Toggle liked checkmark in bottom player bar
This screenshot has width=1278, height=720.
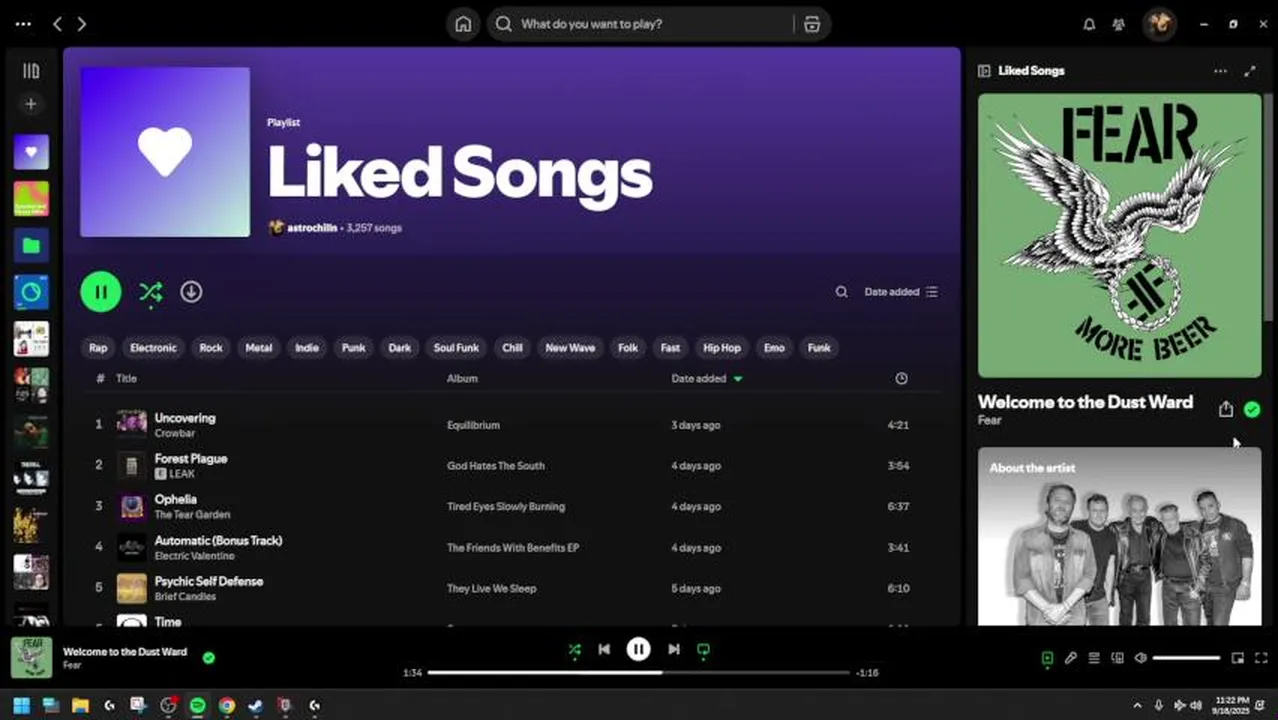pos(209,657)
